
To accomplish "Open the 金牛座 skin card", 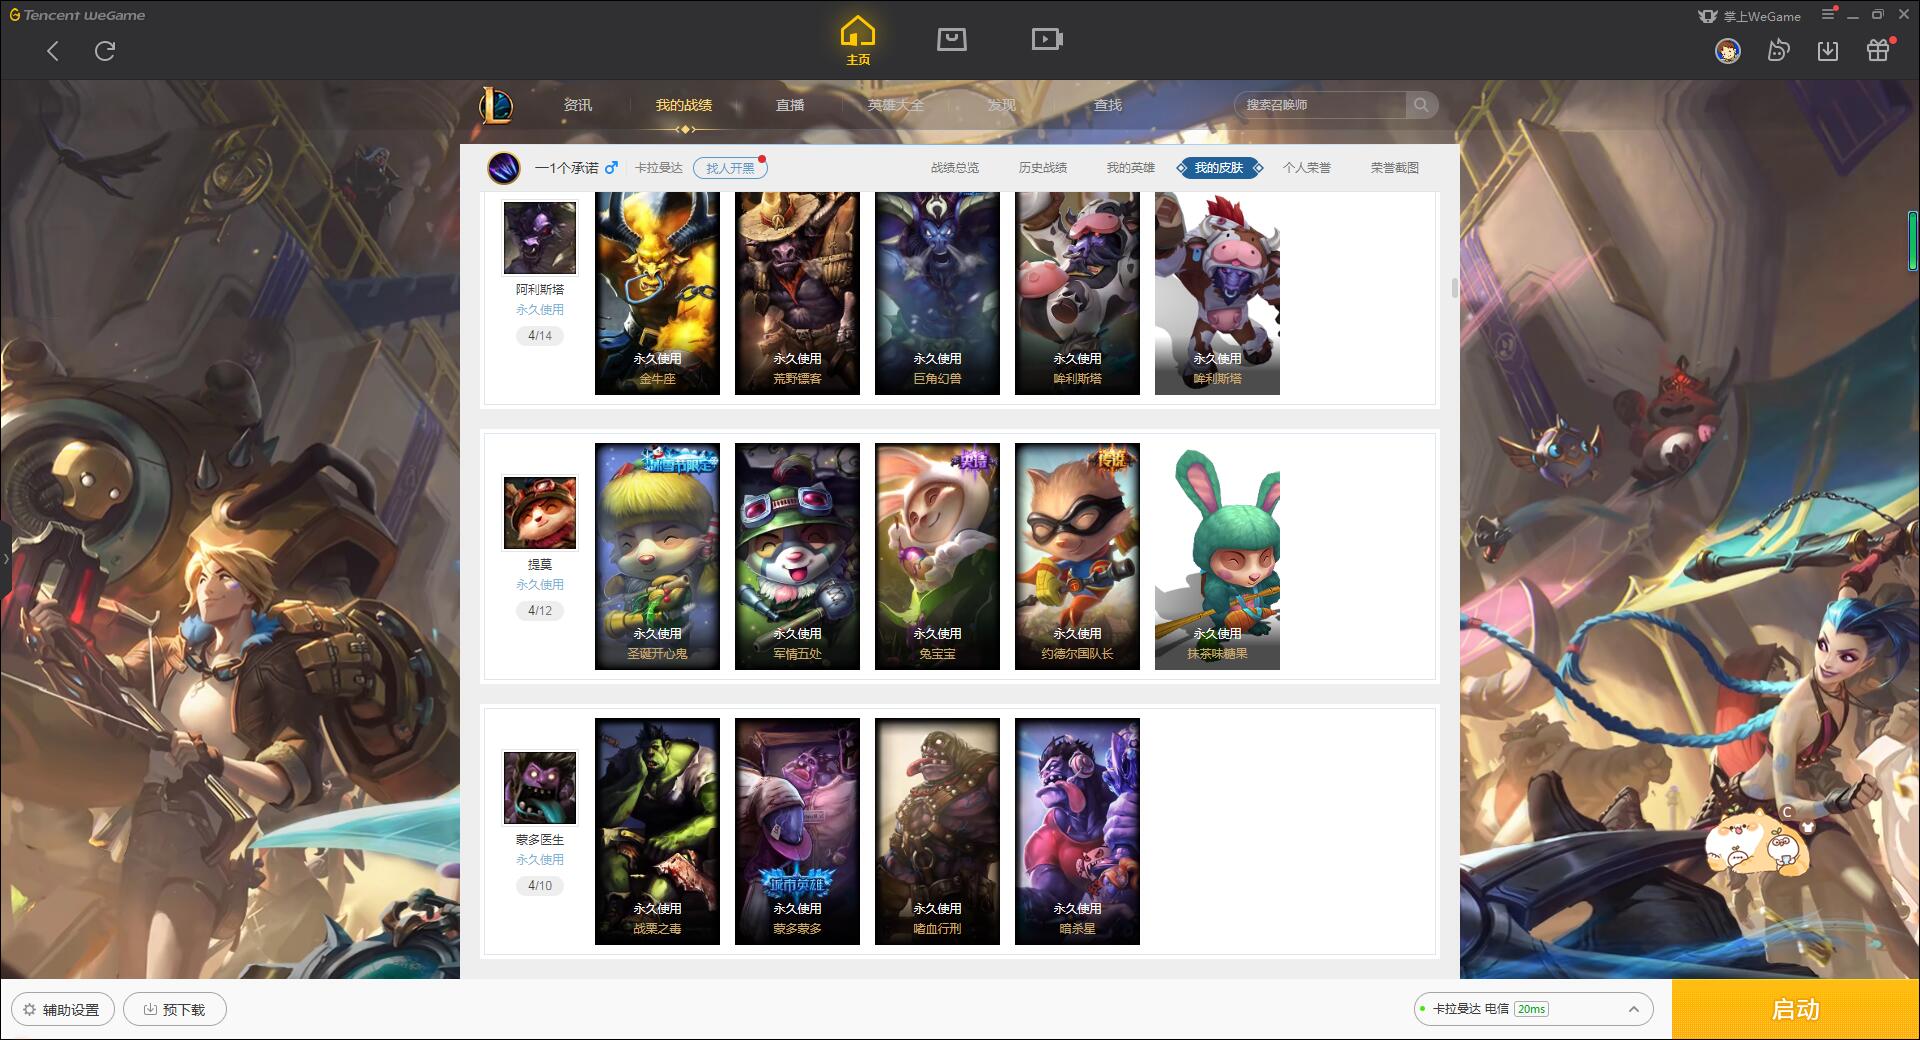I will click(657, 294).
